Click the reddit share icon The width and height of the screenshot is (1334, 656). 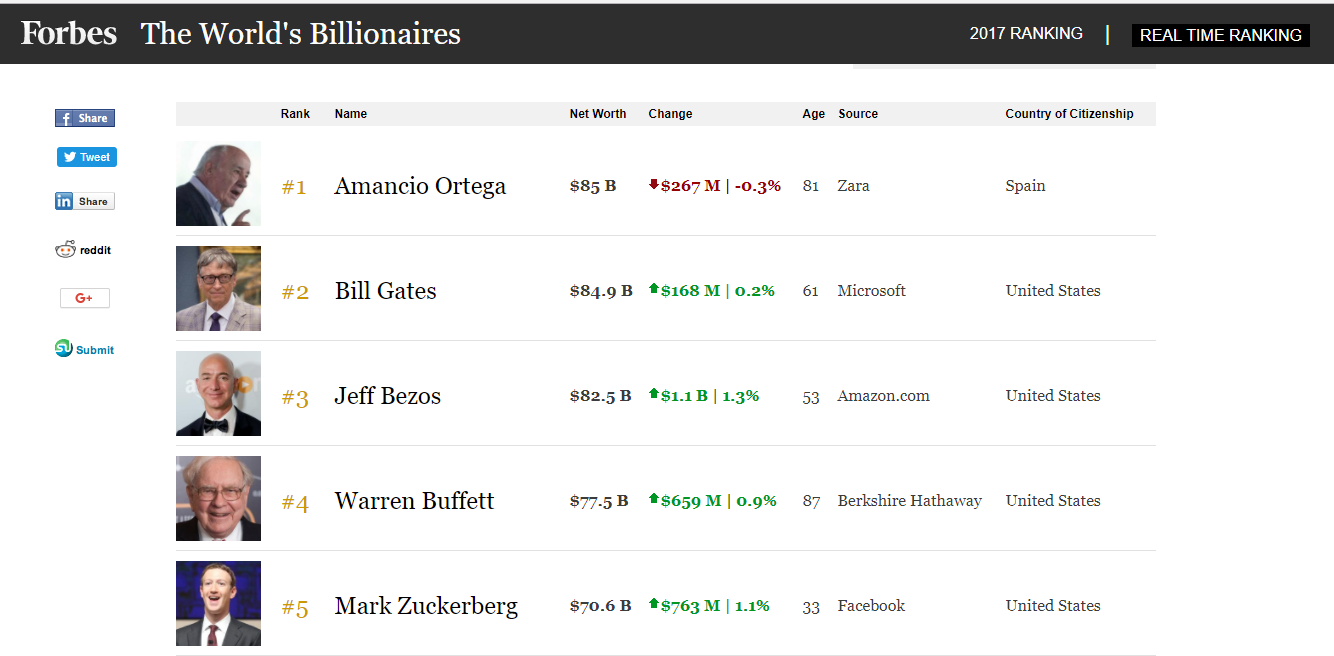(x=84, y=250)
